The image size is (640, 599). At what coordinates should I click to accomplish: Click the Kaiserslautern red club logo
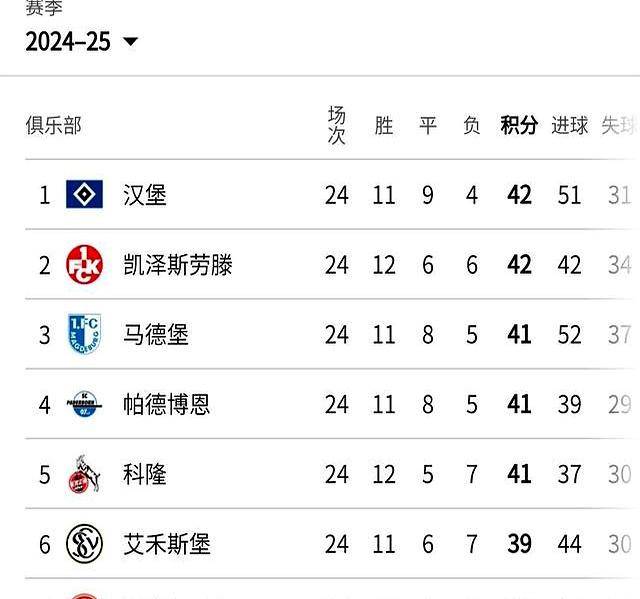tap(84, 265)
